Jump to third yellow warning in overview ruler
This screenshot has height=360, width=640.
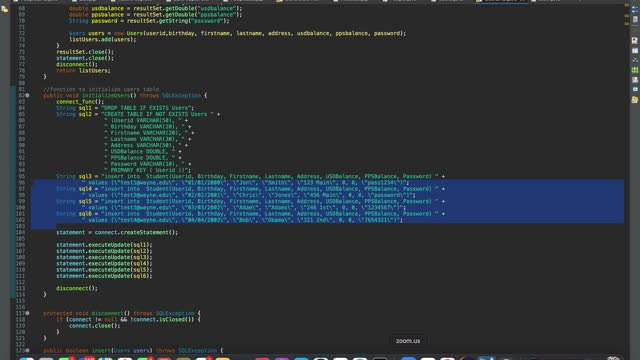point(627,24)
